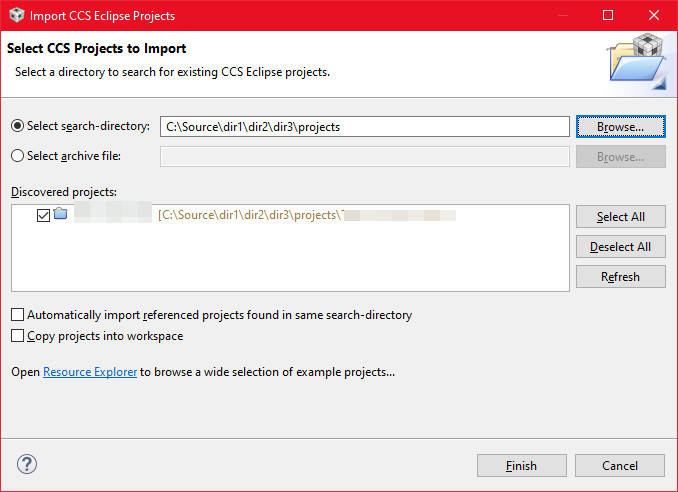Open the help question mark icon

(27, 465)
